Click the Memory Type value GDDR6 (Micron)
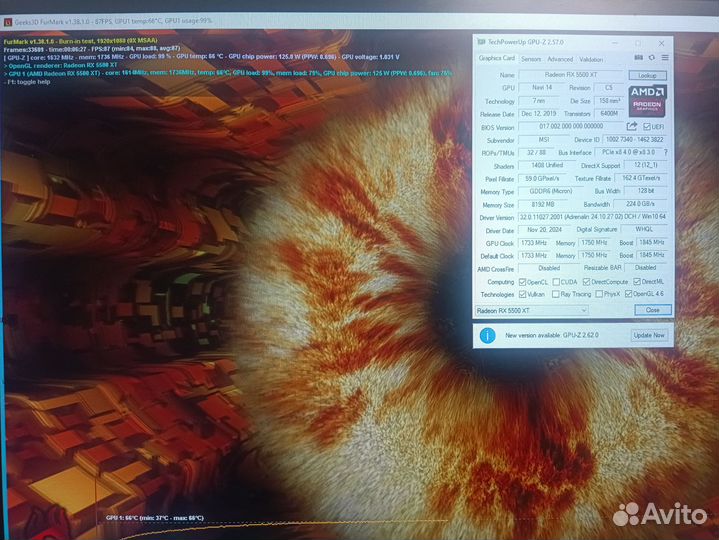The height and width of the screenshot is (540, 719). pyautogui.click(x=551, y=191)
